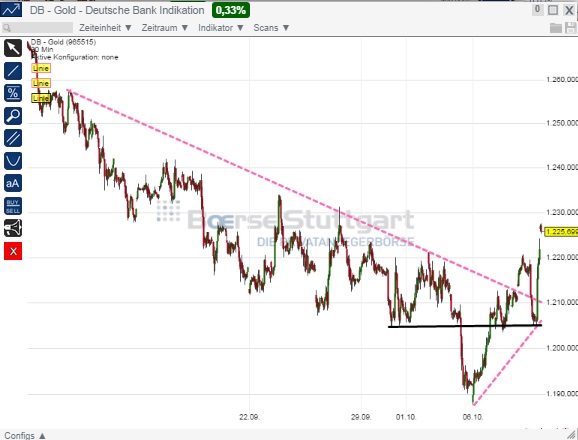Maximize the chart window

[553, 10]
